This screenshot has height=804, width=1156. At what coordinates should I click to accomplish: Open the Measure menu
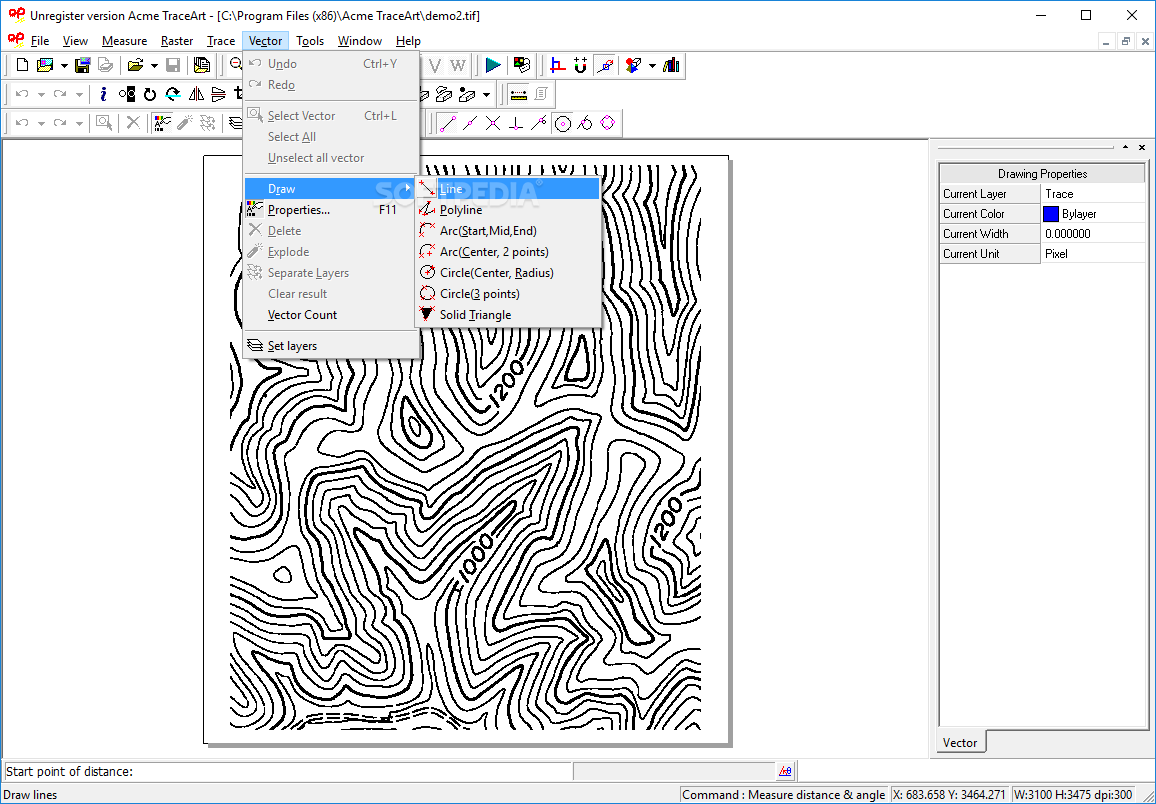tap(125, 41)
